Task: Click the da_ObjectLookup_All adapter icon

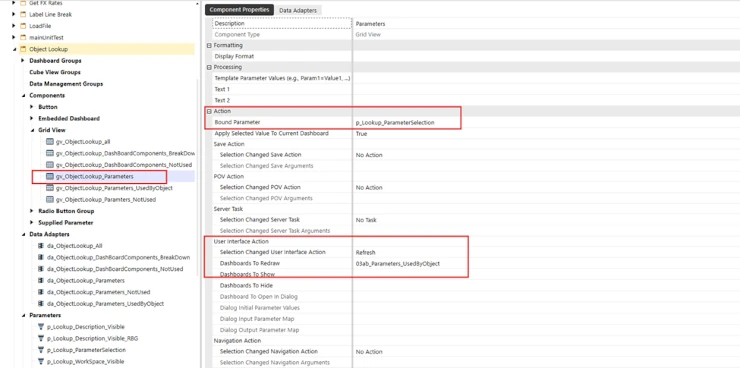Action: [x=41, y=246]
